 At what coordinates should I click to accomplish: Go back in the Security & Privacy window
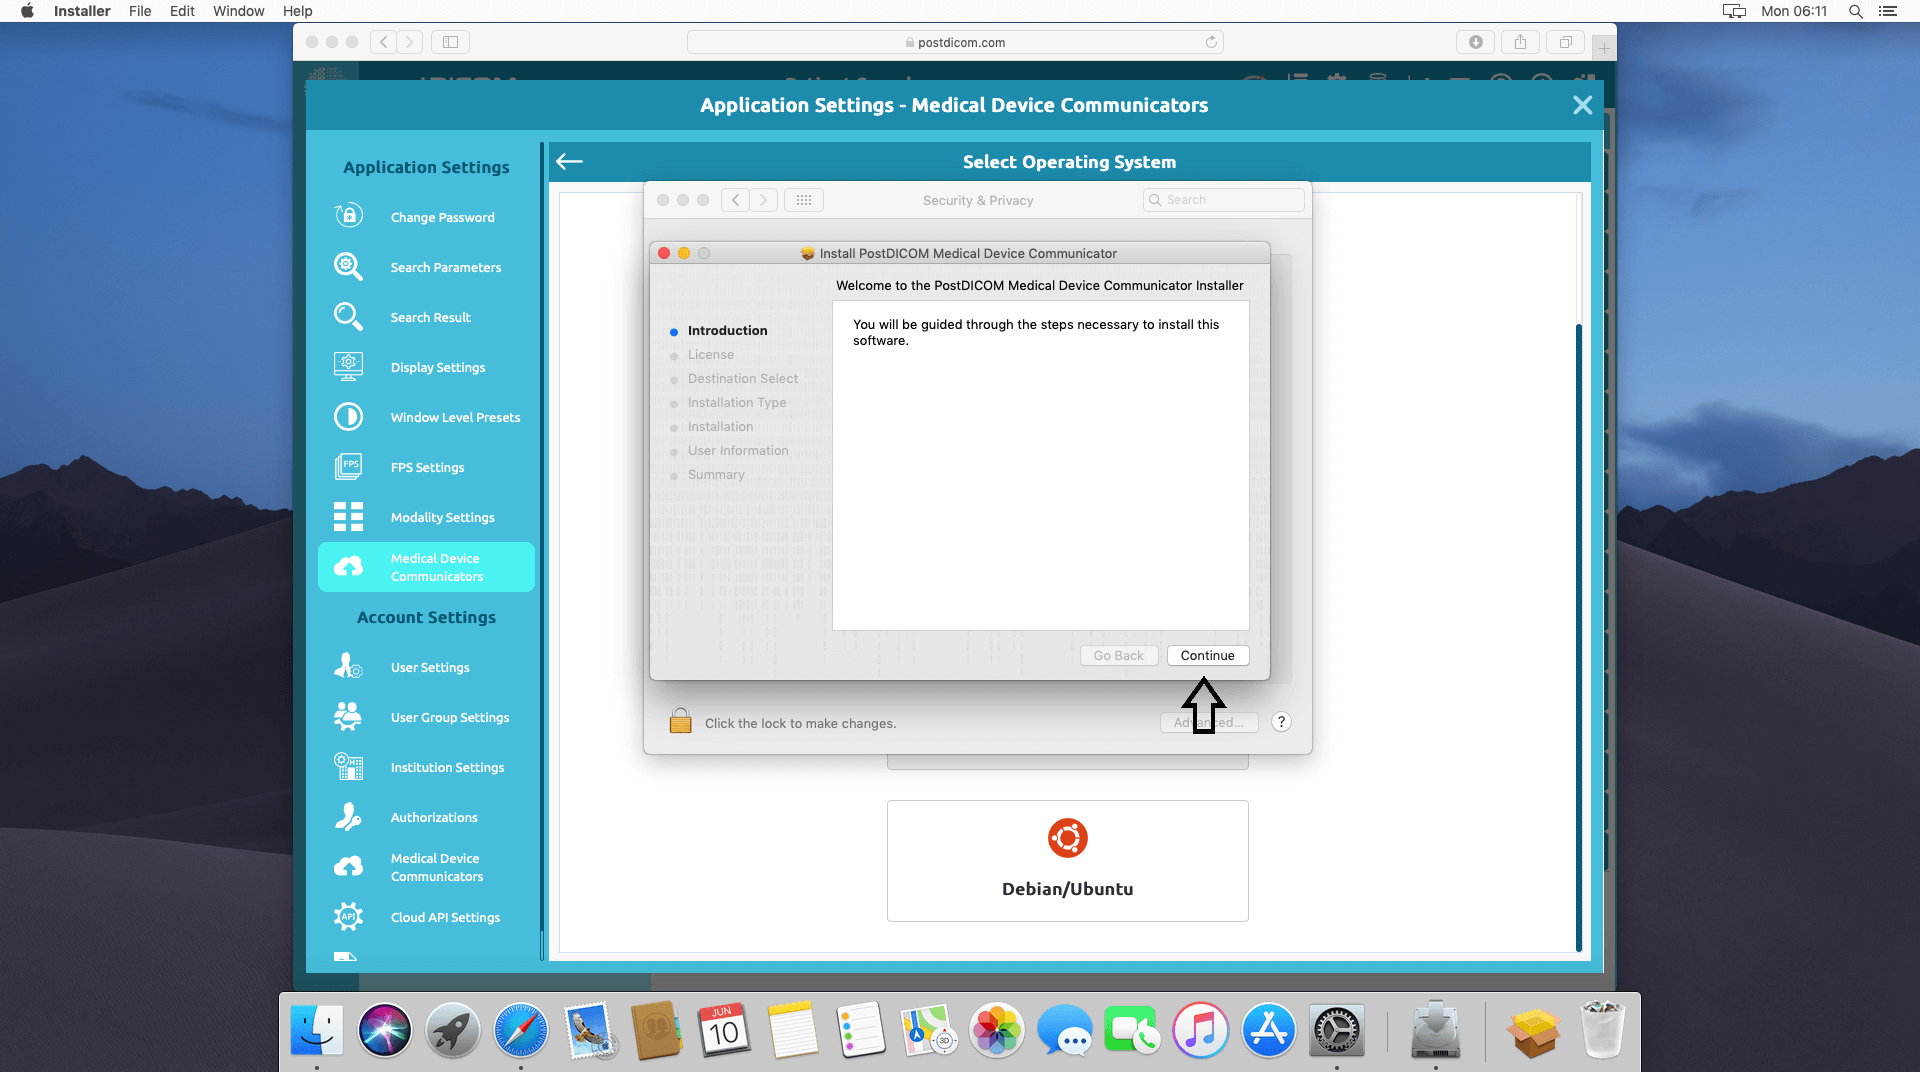735,200
